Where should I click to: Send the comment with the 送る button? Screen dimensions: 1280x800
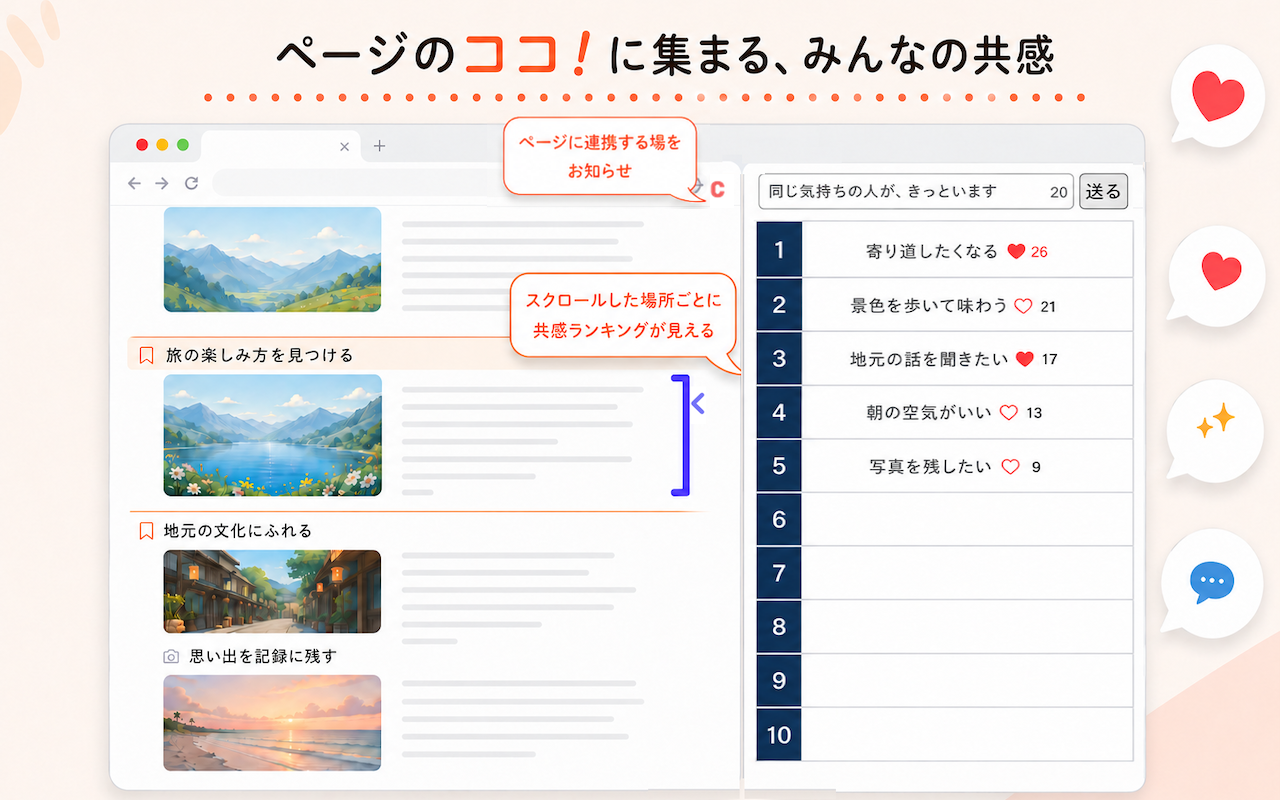[1103, 191]
